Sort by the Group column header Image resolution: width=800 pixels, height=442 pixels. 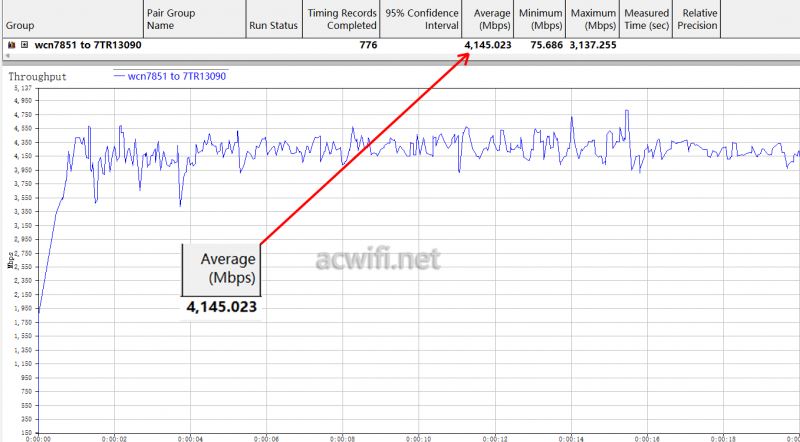(x=70, y=19)
